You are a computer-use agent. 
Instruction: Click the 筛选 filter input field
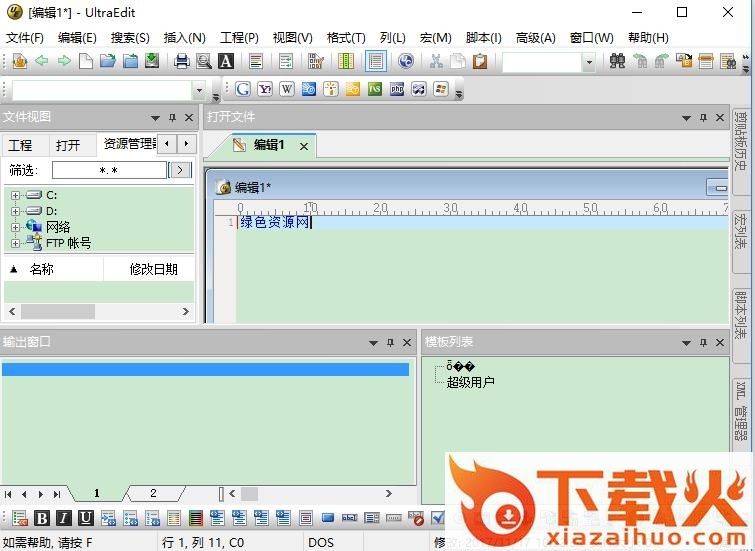pyautogui.click(x=109, y=170)
